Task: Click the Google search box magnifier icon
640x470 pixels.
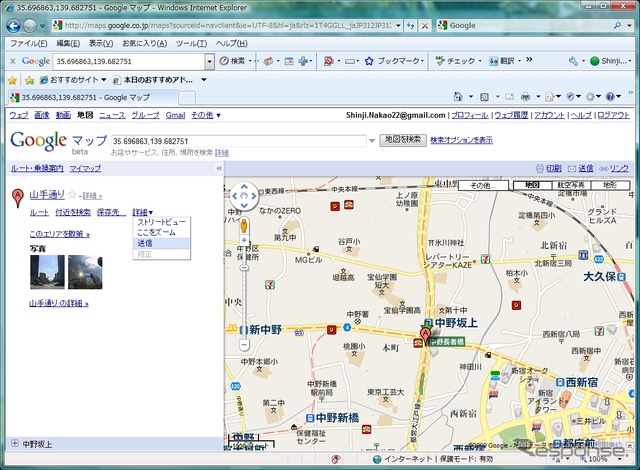Action: (x=618, y=25)
